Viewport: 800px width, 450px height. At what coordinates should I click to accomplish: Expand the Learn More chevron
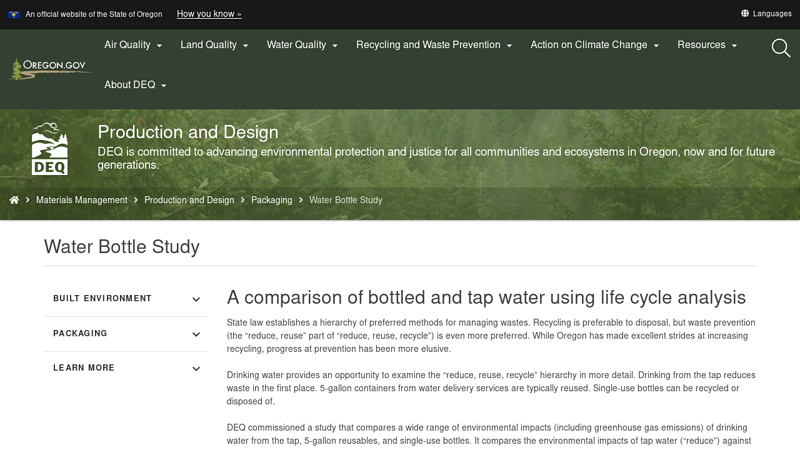[196, 368]
